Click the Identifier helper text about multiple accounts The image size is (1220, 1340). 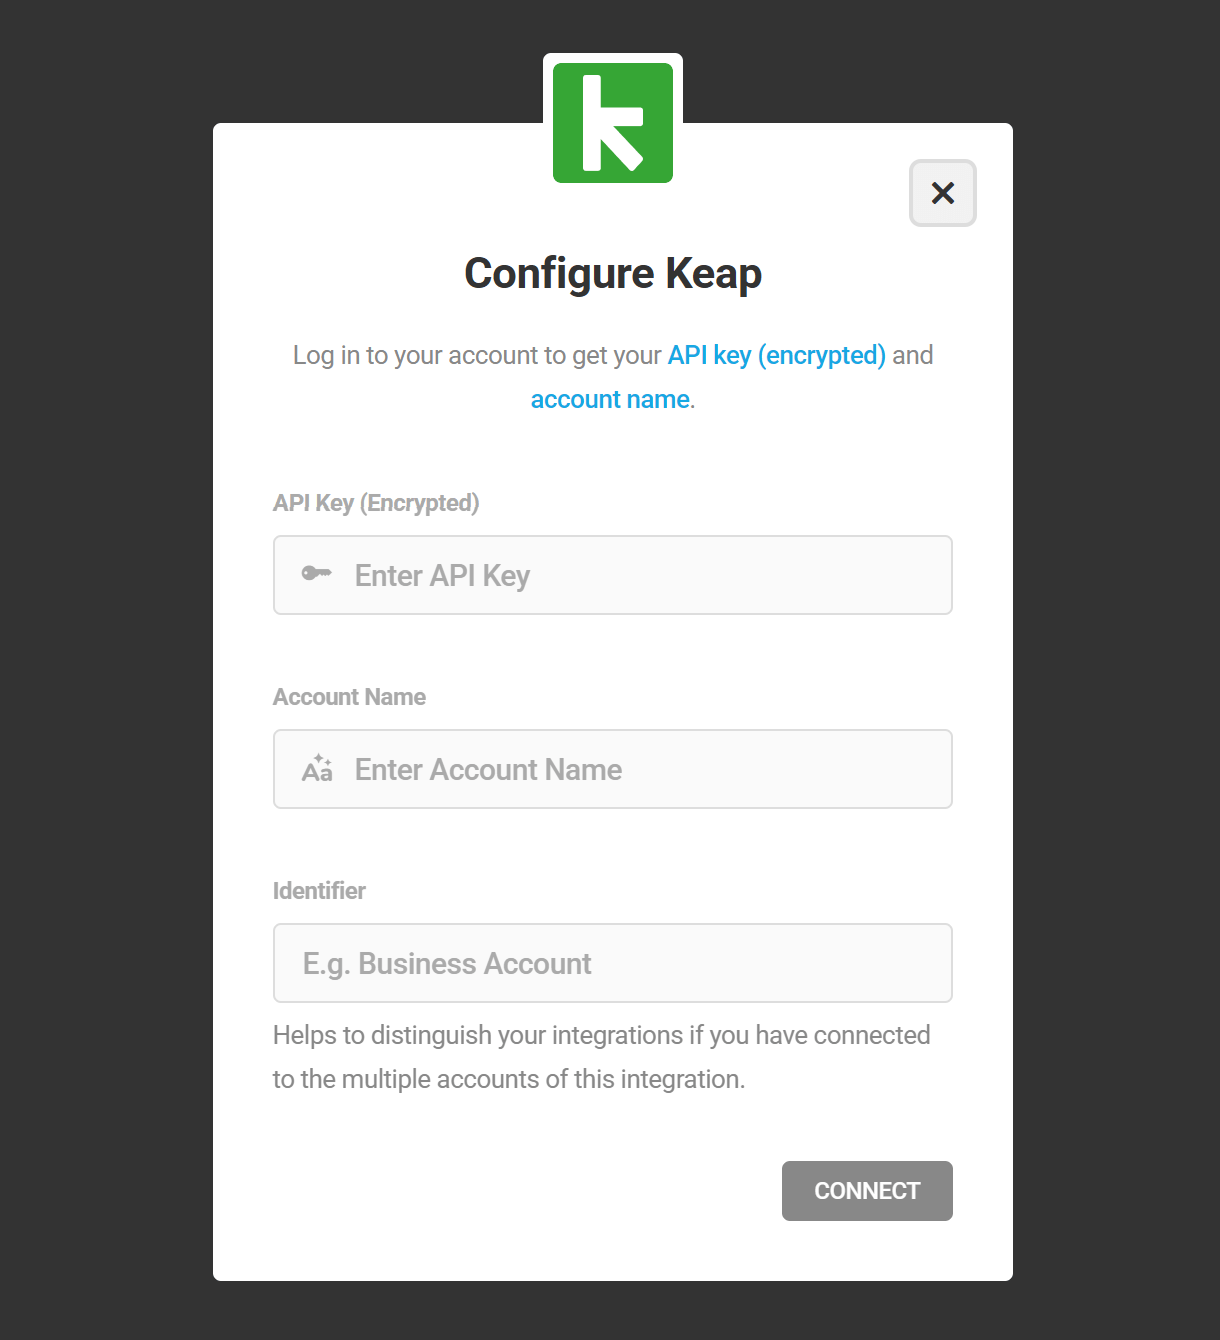pyautogui.click(x=602, y=1057)
